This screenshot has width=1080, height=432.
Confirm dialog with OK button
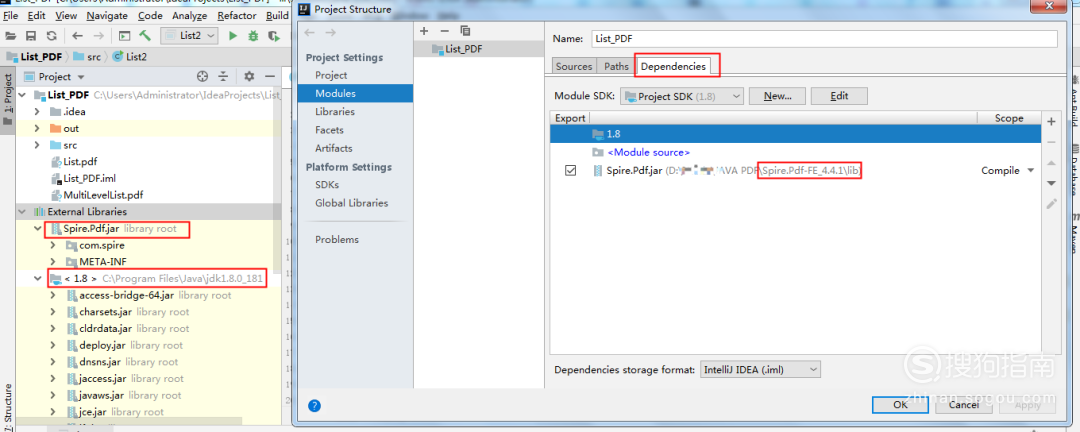[x=900, y=405]
